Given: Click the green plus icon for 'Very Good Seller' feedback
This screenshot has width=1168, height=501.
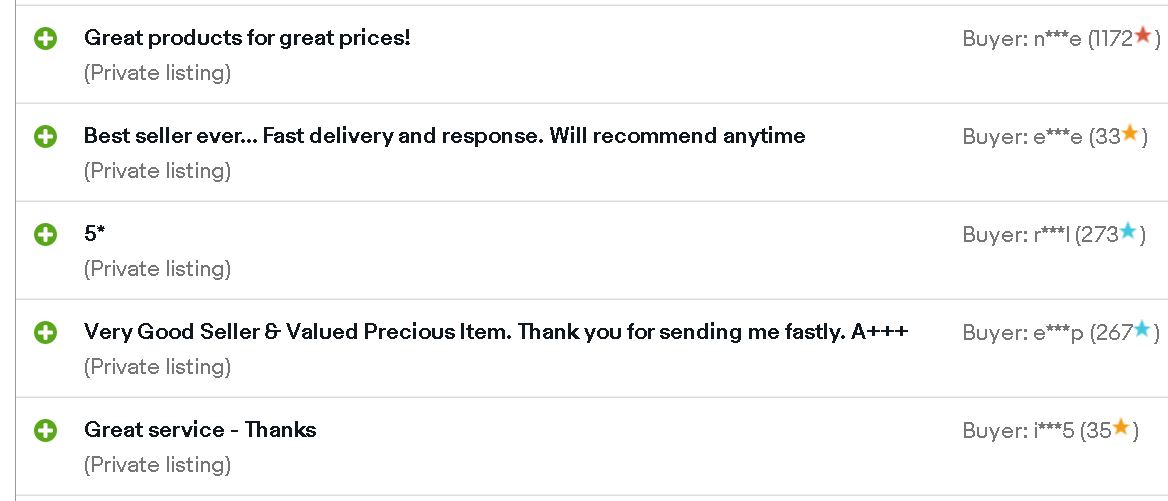Looking at the screenshot, I should point(45,333).
